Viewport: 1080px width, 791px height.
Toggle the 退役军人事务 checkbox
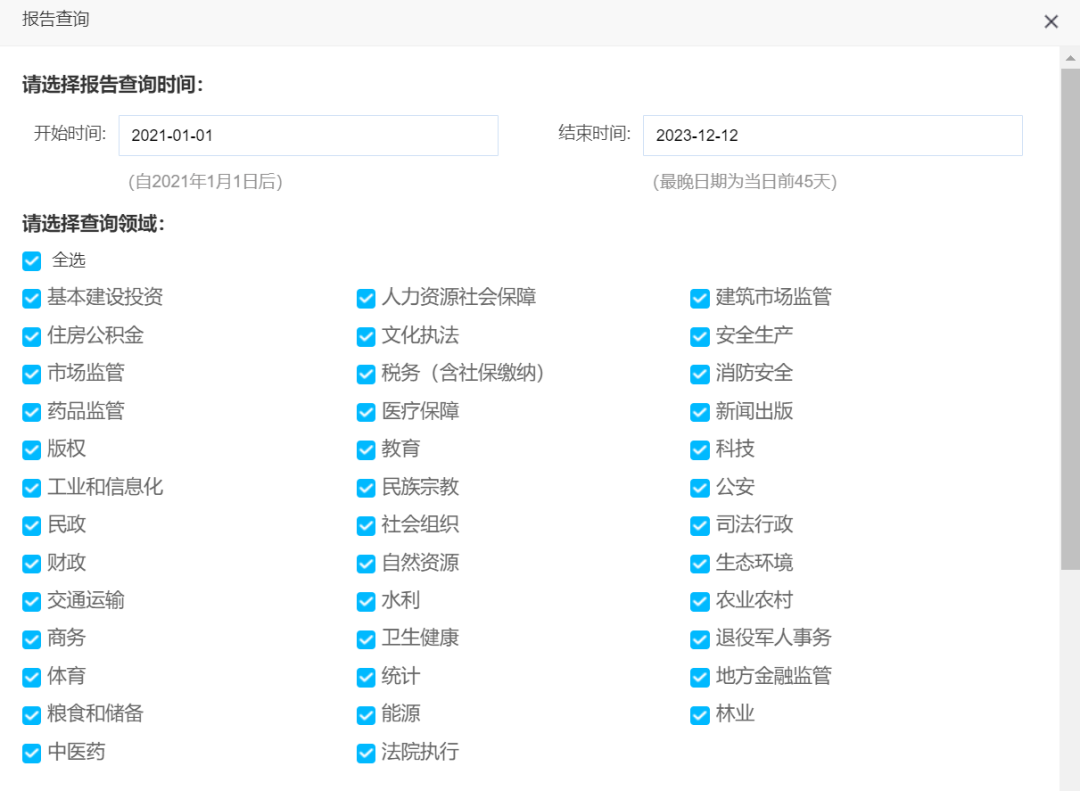coord(698,639)
